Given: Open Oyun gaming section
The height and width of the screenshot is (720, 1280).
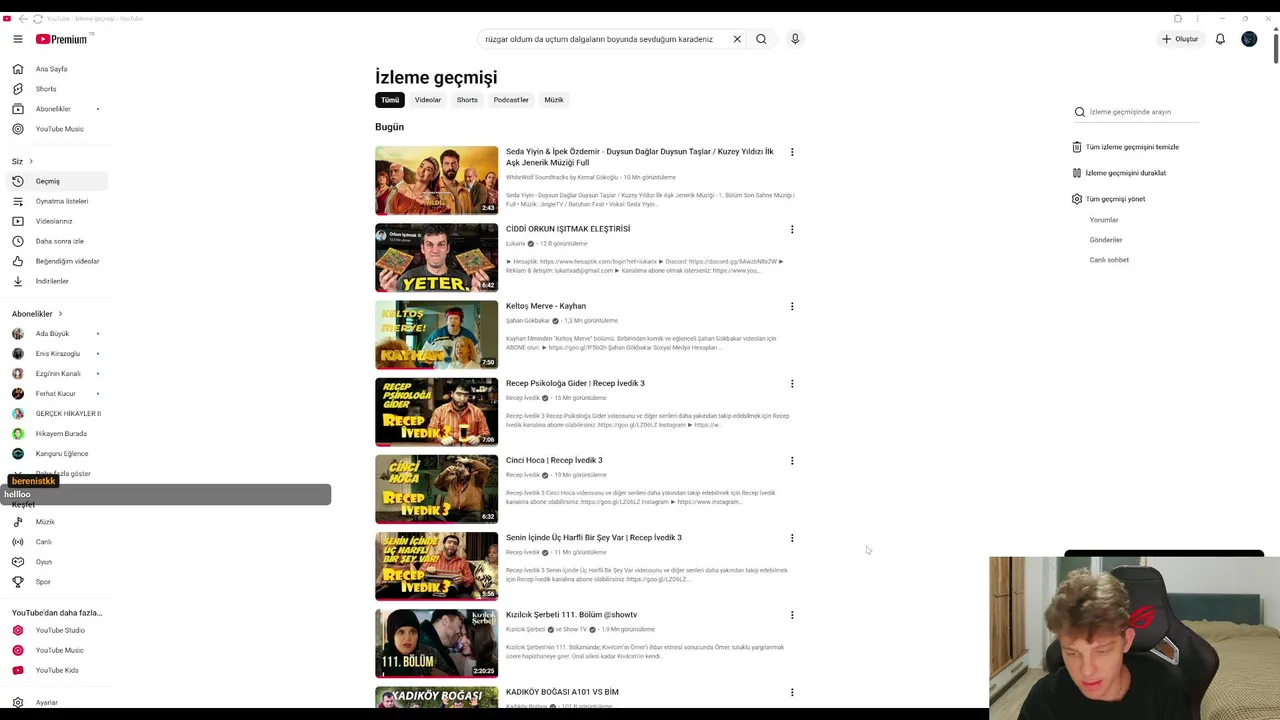Looking at the screenshot, I should tap(56, 562).
